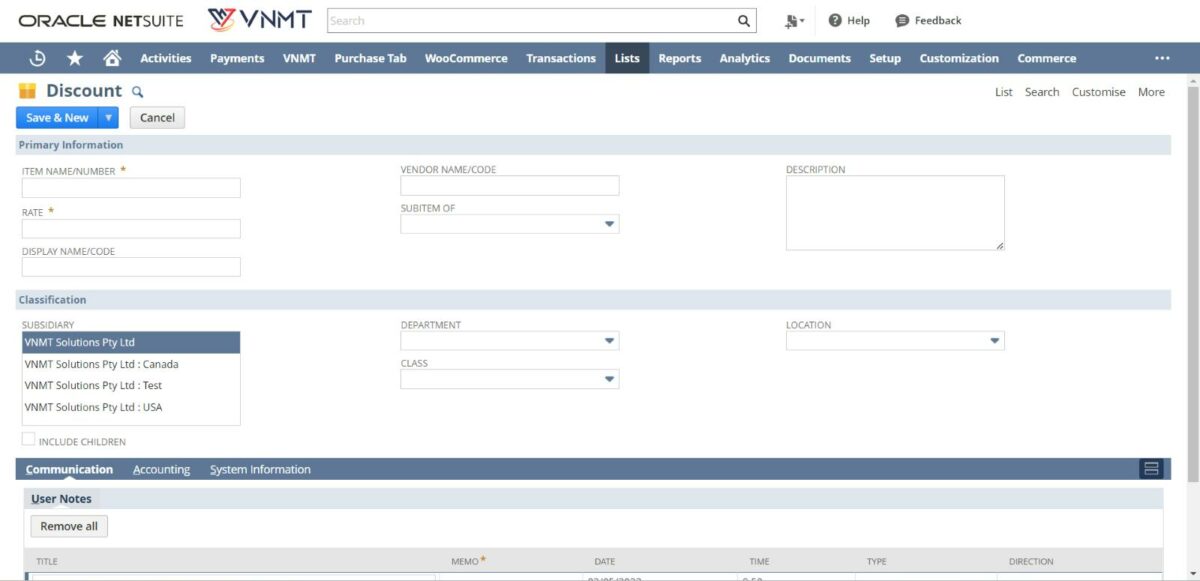Image resolution: width=1200 pixels, height=581 pixels.
Task: Open the Commerce menu
Action: [1047, 58]
